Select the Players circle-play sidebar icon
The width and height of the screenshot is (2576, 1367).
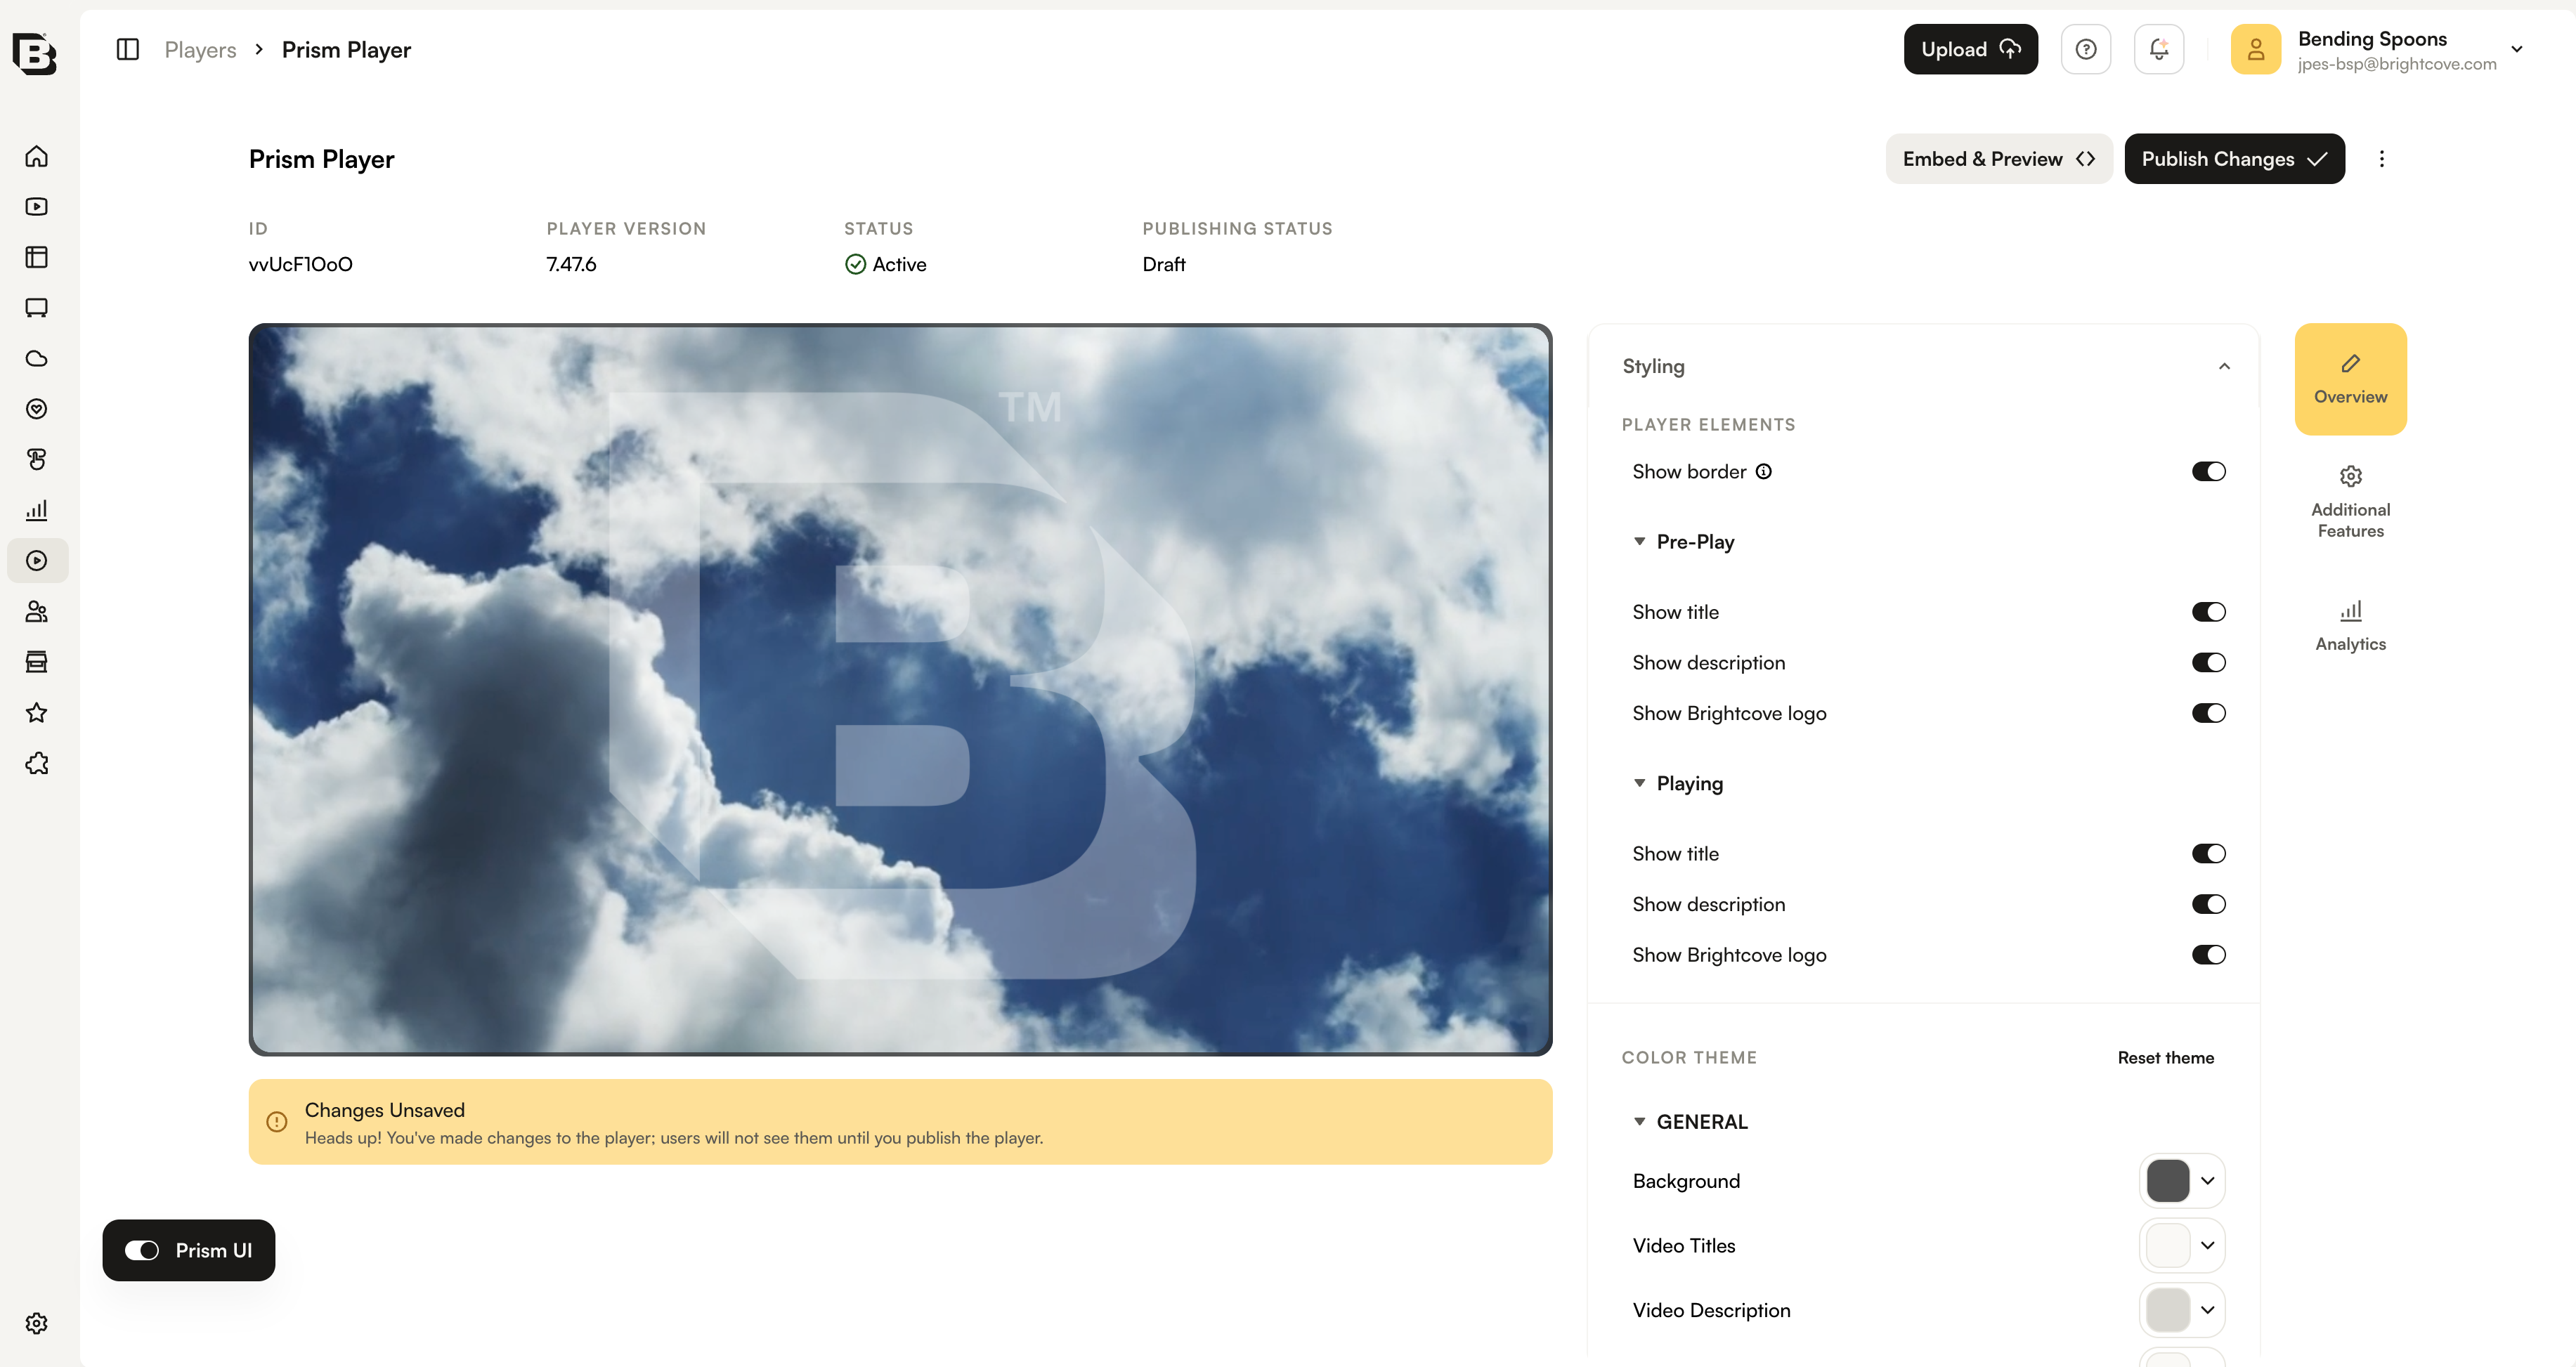[x=37, y=561]
